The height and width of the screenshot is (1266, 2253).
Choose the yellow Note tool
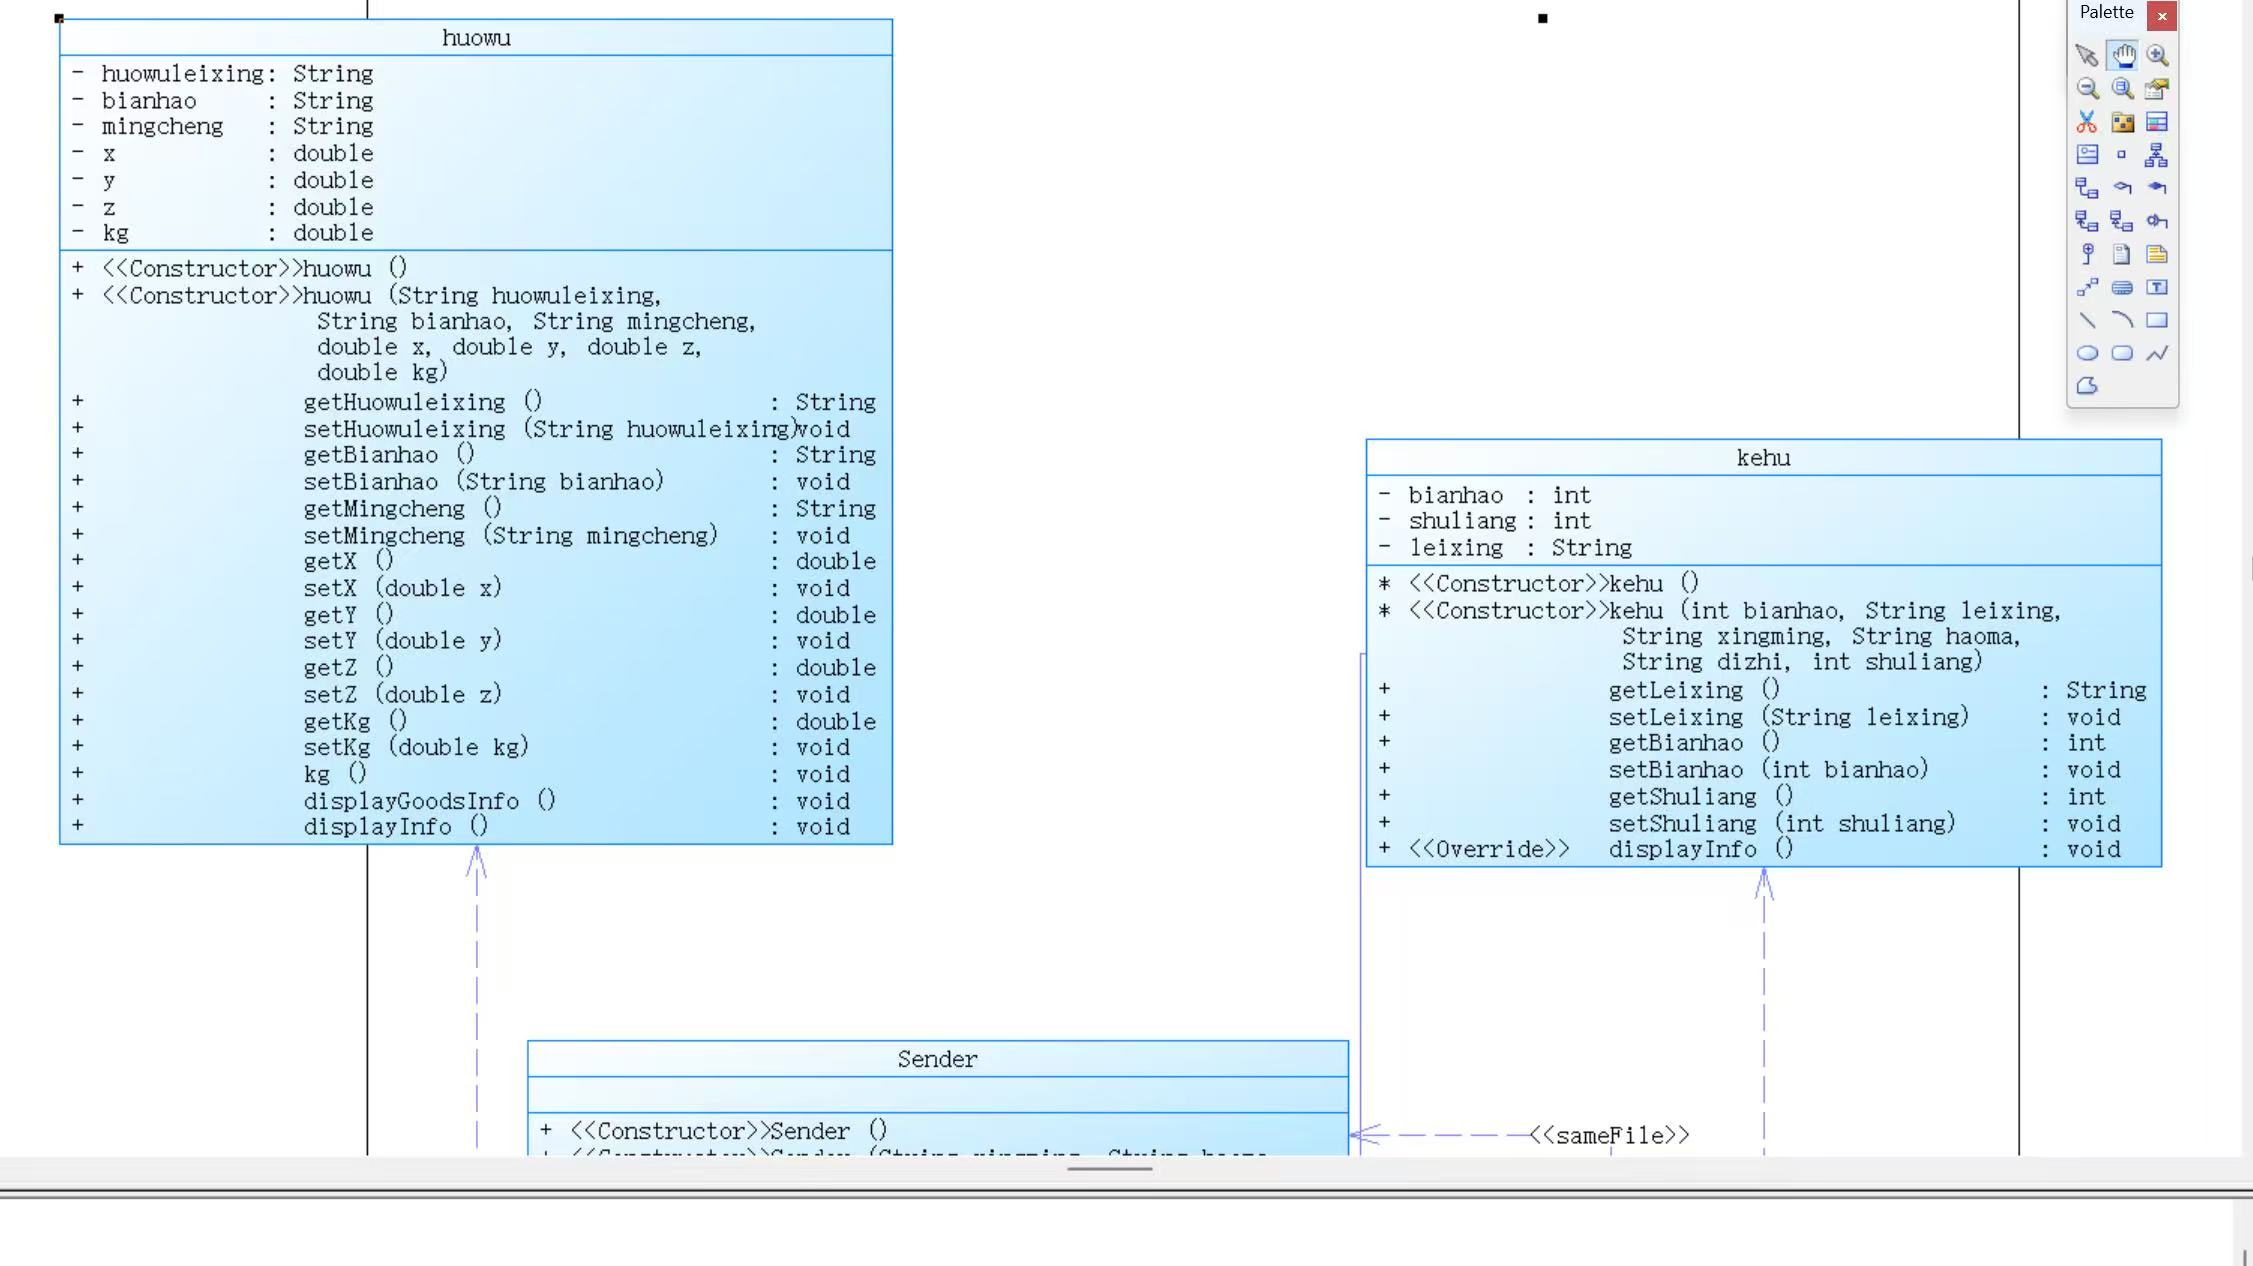point(2157,255)
